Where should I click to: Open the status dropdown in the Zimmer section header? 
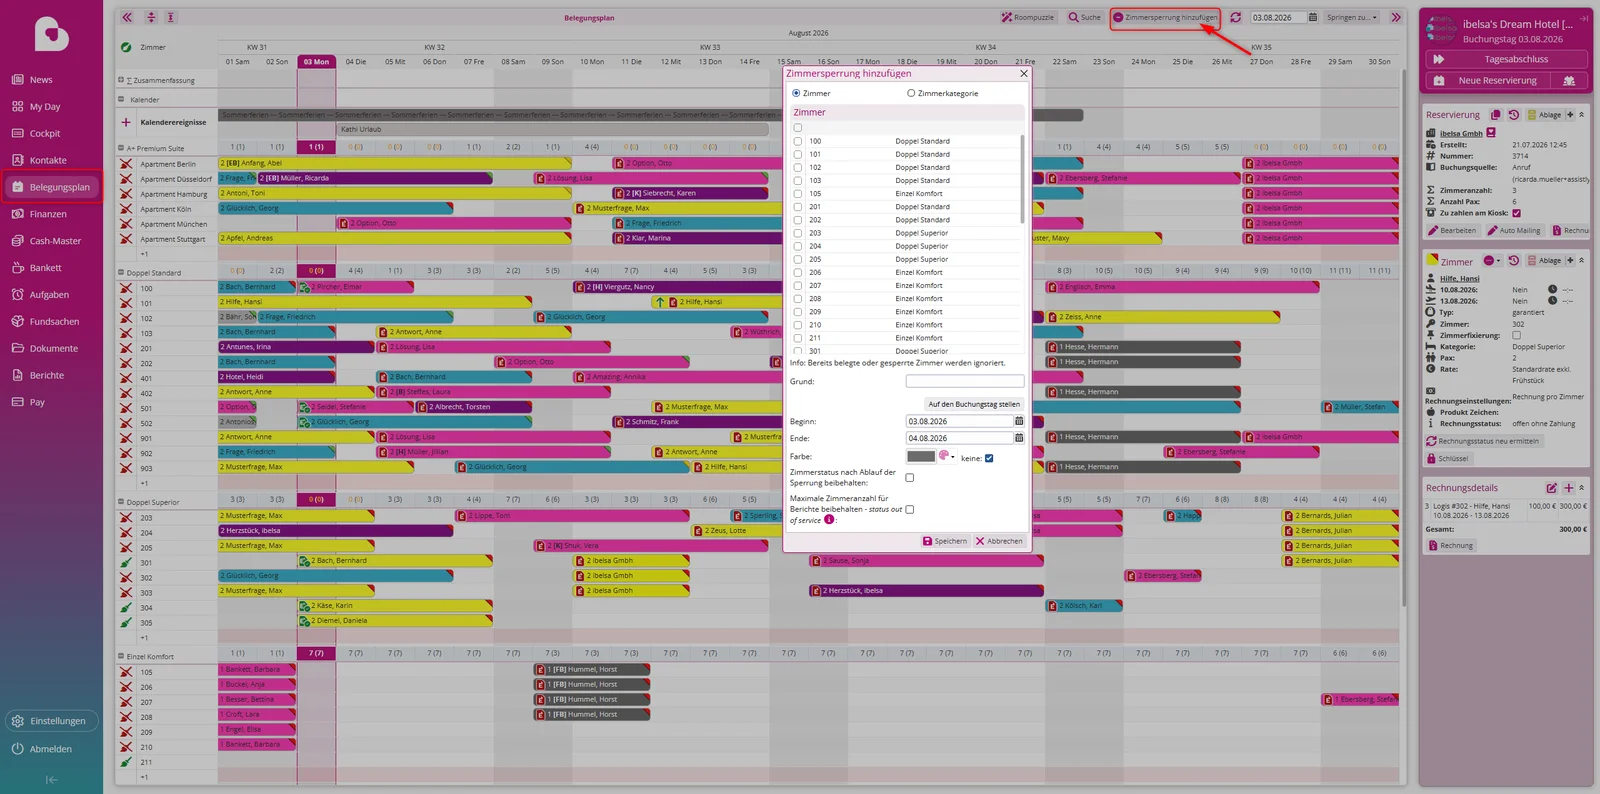[x=1492, y=260]
